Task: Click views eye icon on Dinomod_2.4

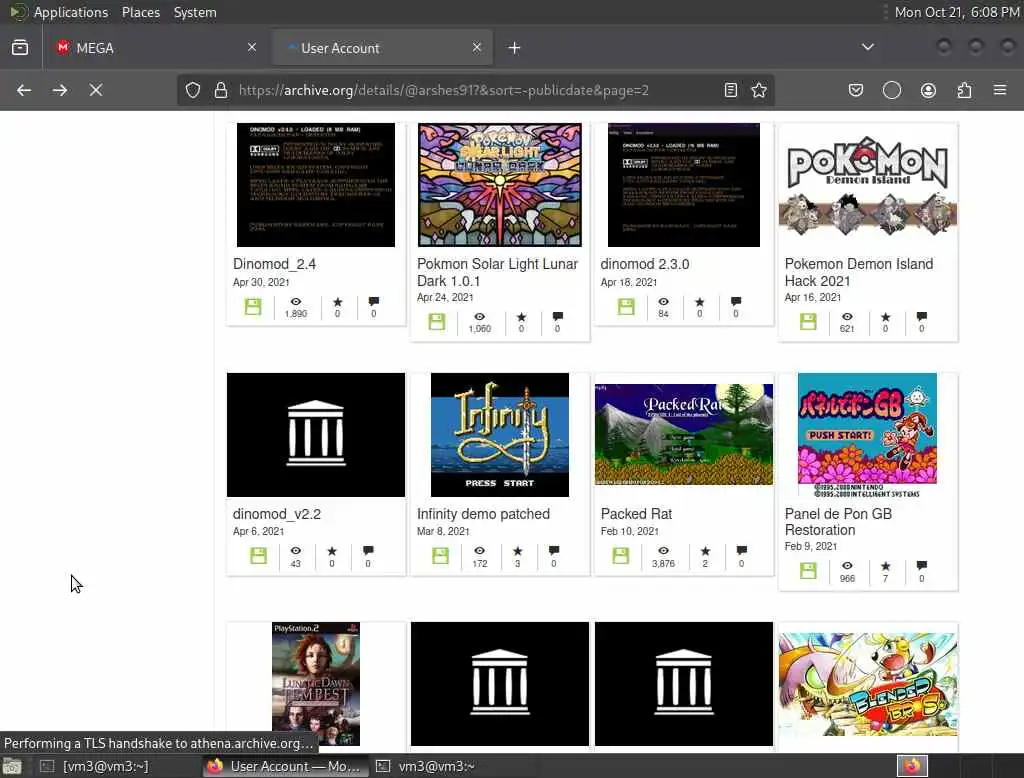Action: pos(296,301)
